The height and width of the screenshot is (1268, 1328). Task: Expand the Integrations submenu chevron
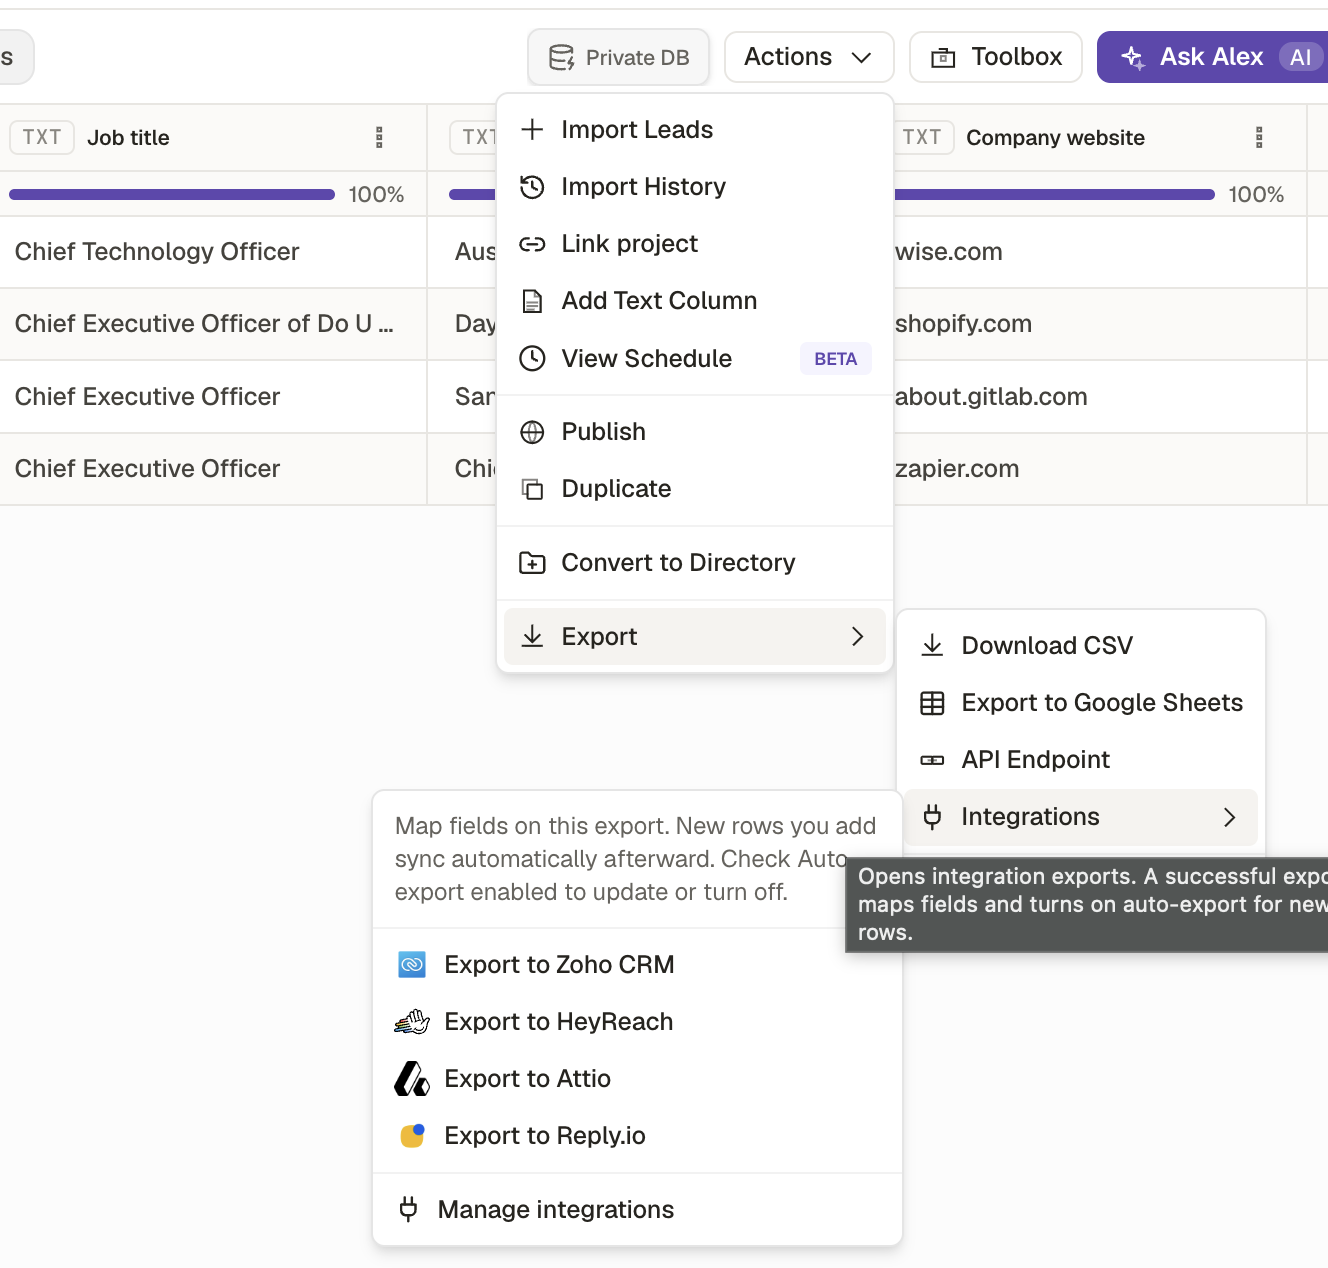[x=1229, y=817]
